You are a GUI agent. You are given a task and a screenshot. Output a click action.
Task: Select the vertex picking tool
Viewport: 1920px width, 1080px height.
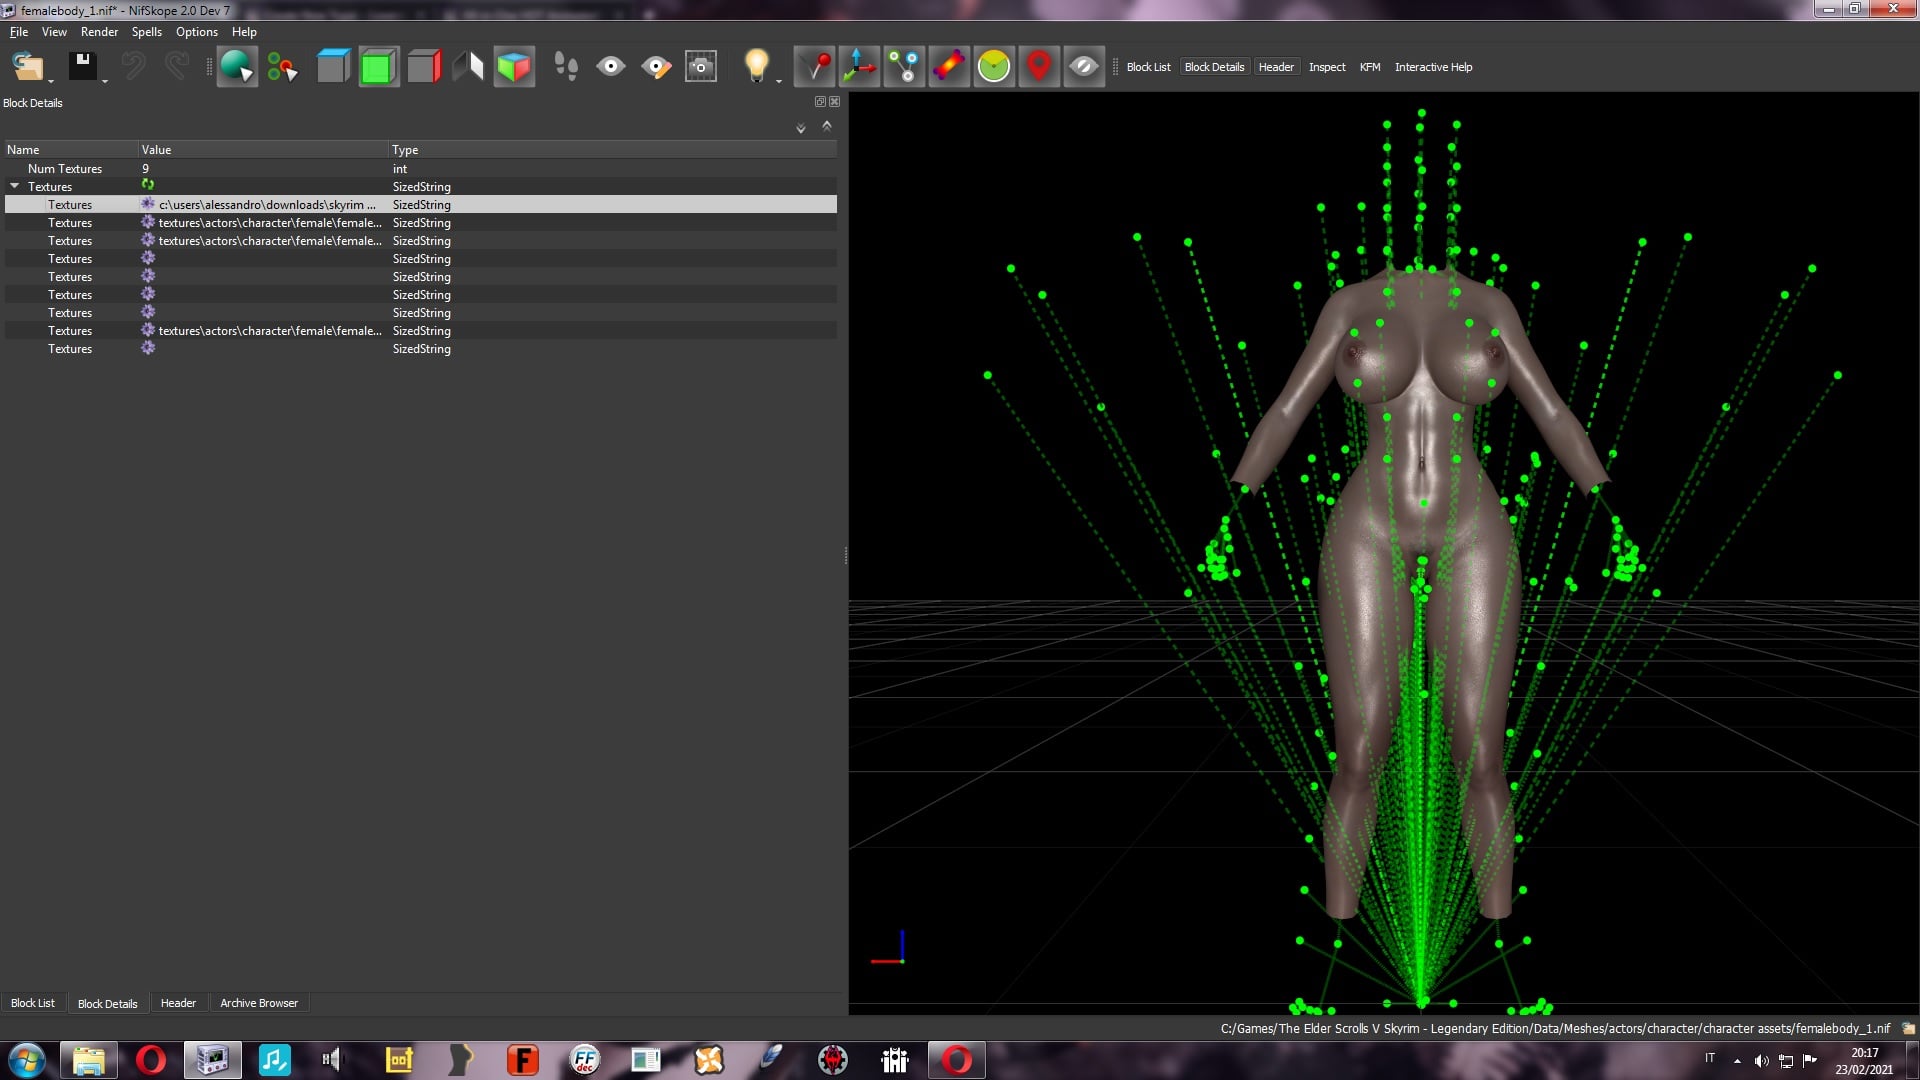[282, 67]
